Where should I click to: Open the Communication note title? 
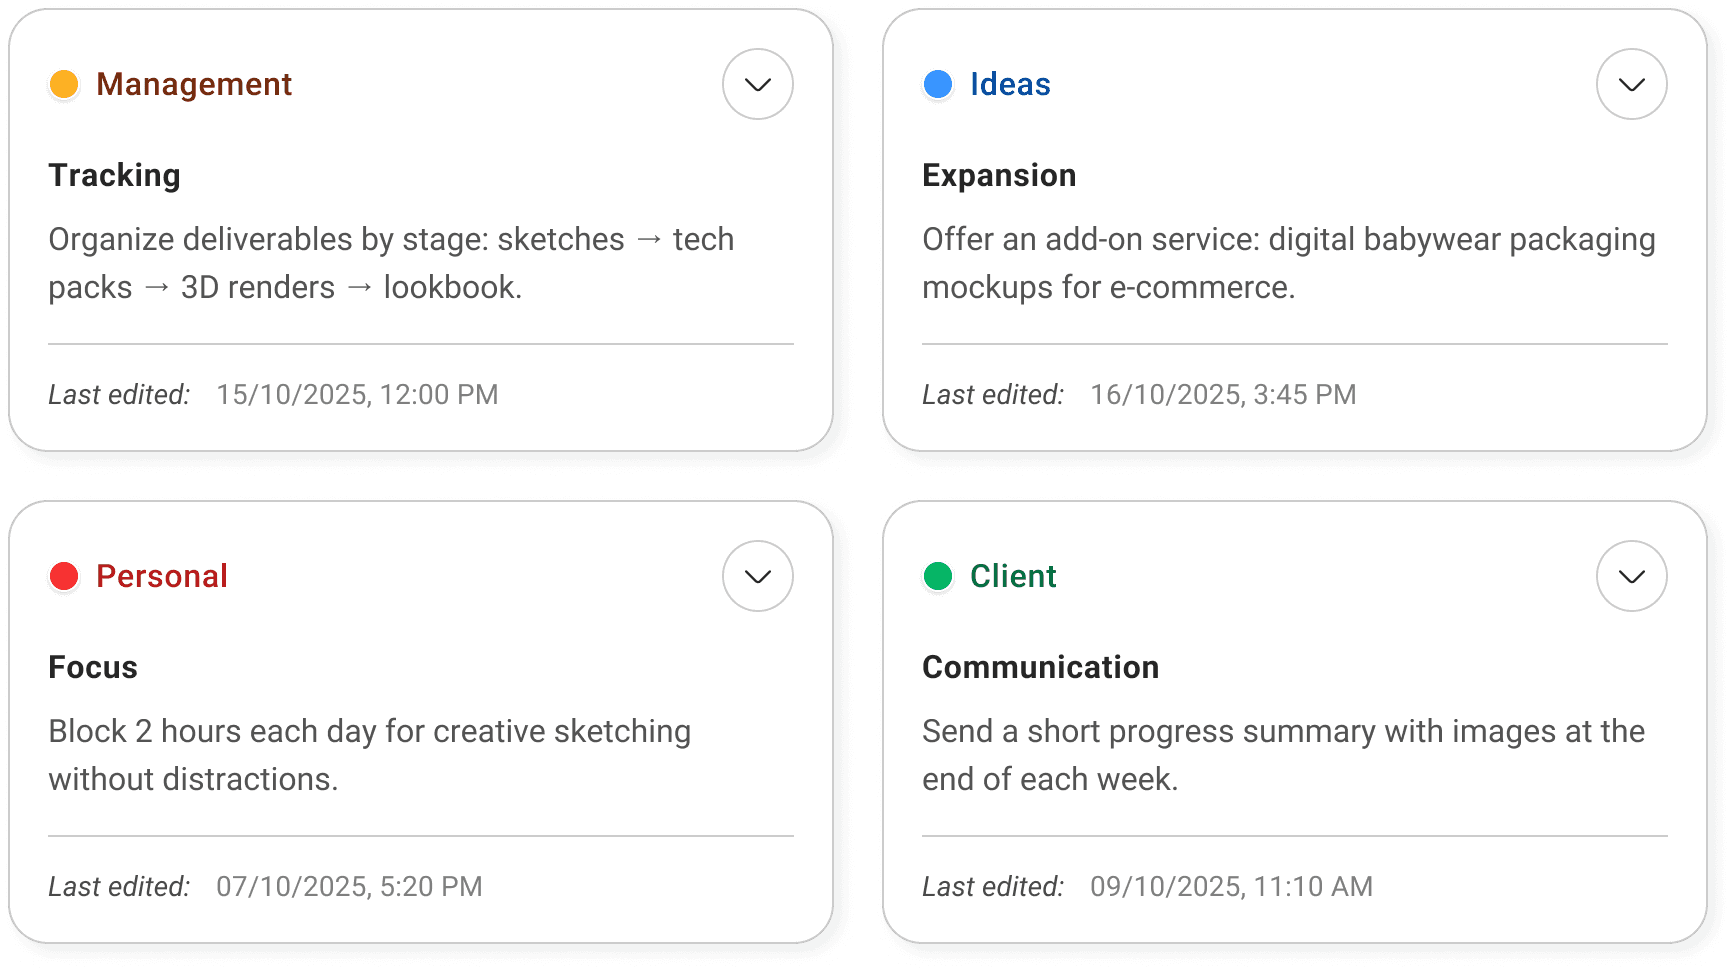1040,667
